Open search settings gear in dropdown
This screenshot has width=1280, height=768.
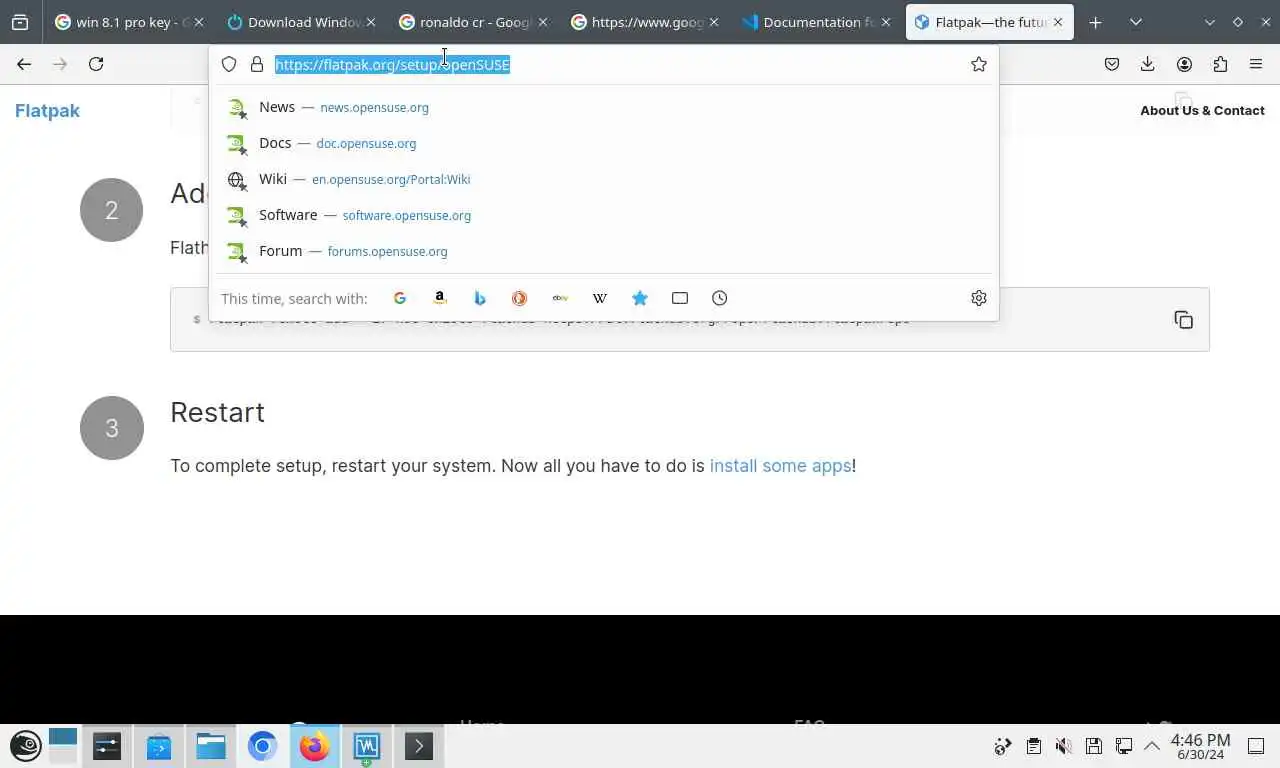click(979, 298)
